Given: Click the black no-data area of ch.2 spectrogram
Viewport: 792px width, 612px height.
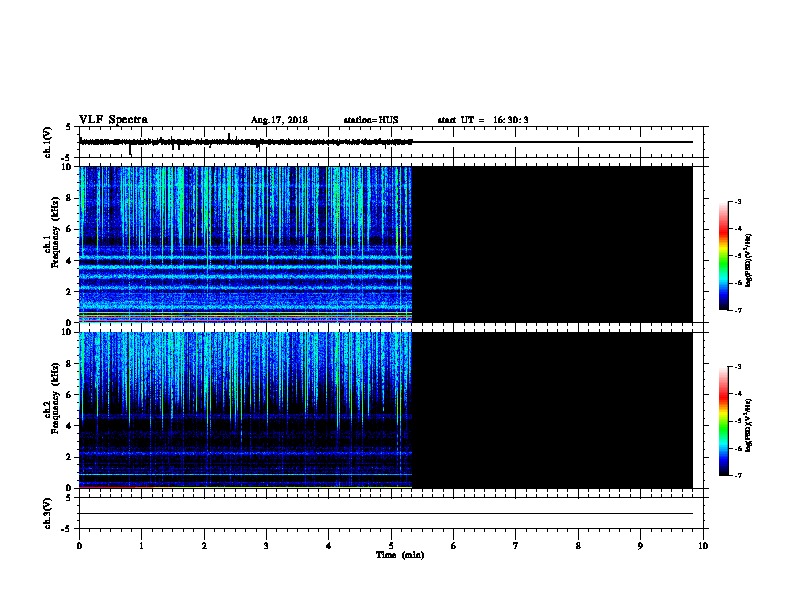Looking at the screenshot, I should [x=553, y=410].
